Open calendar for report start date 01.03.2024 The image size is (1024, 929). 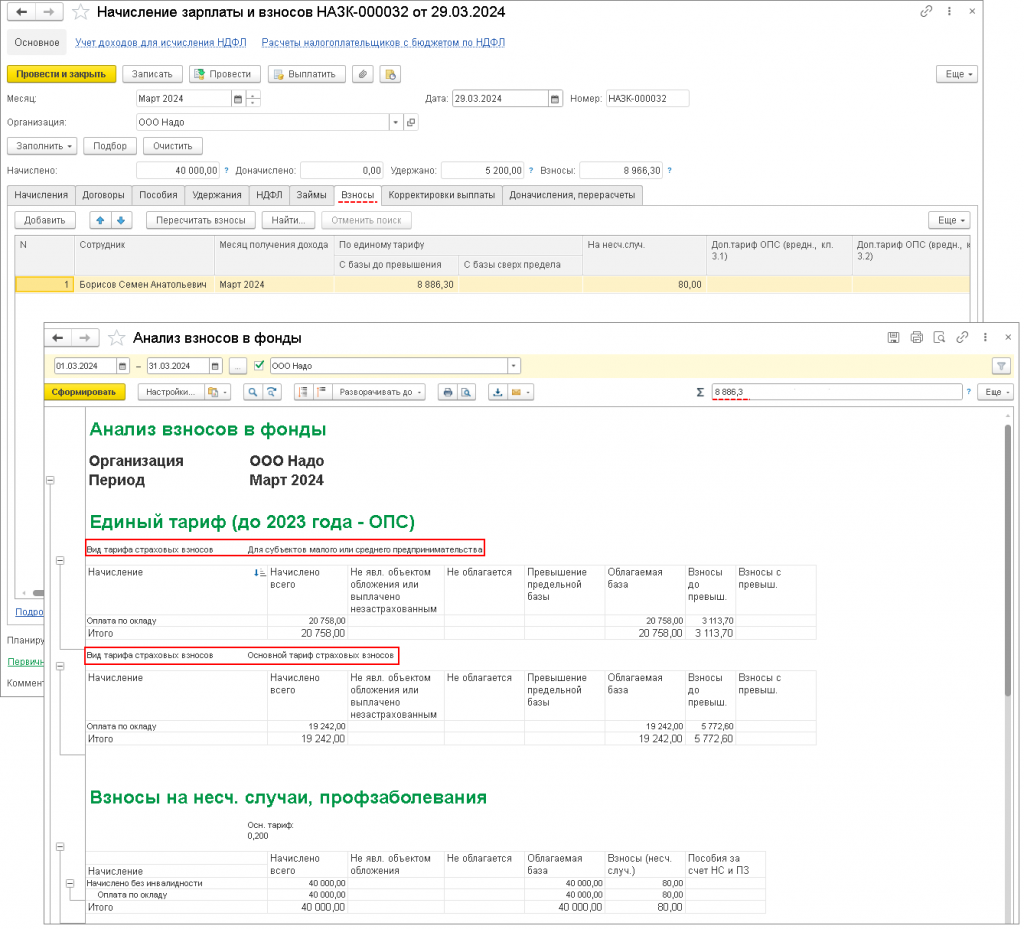coord(122,366)
